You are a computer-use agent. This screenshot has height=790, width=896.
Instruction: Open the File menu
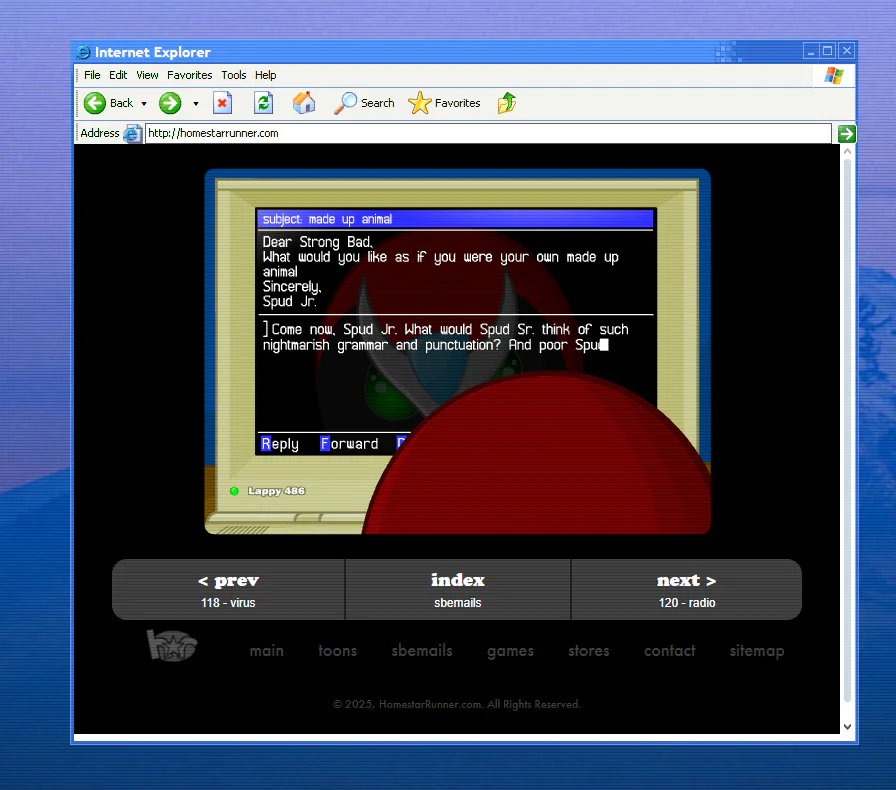pos(92,75)
